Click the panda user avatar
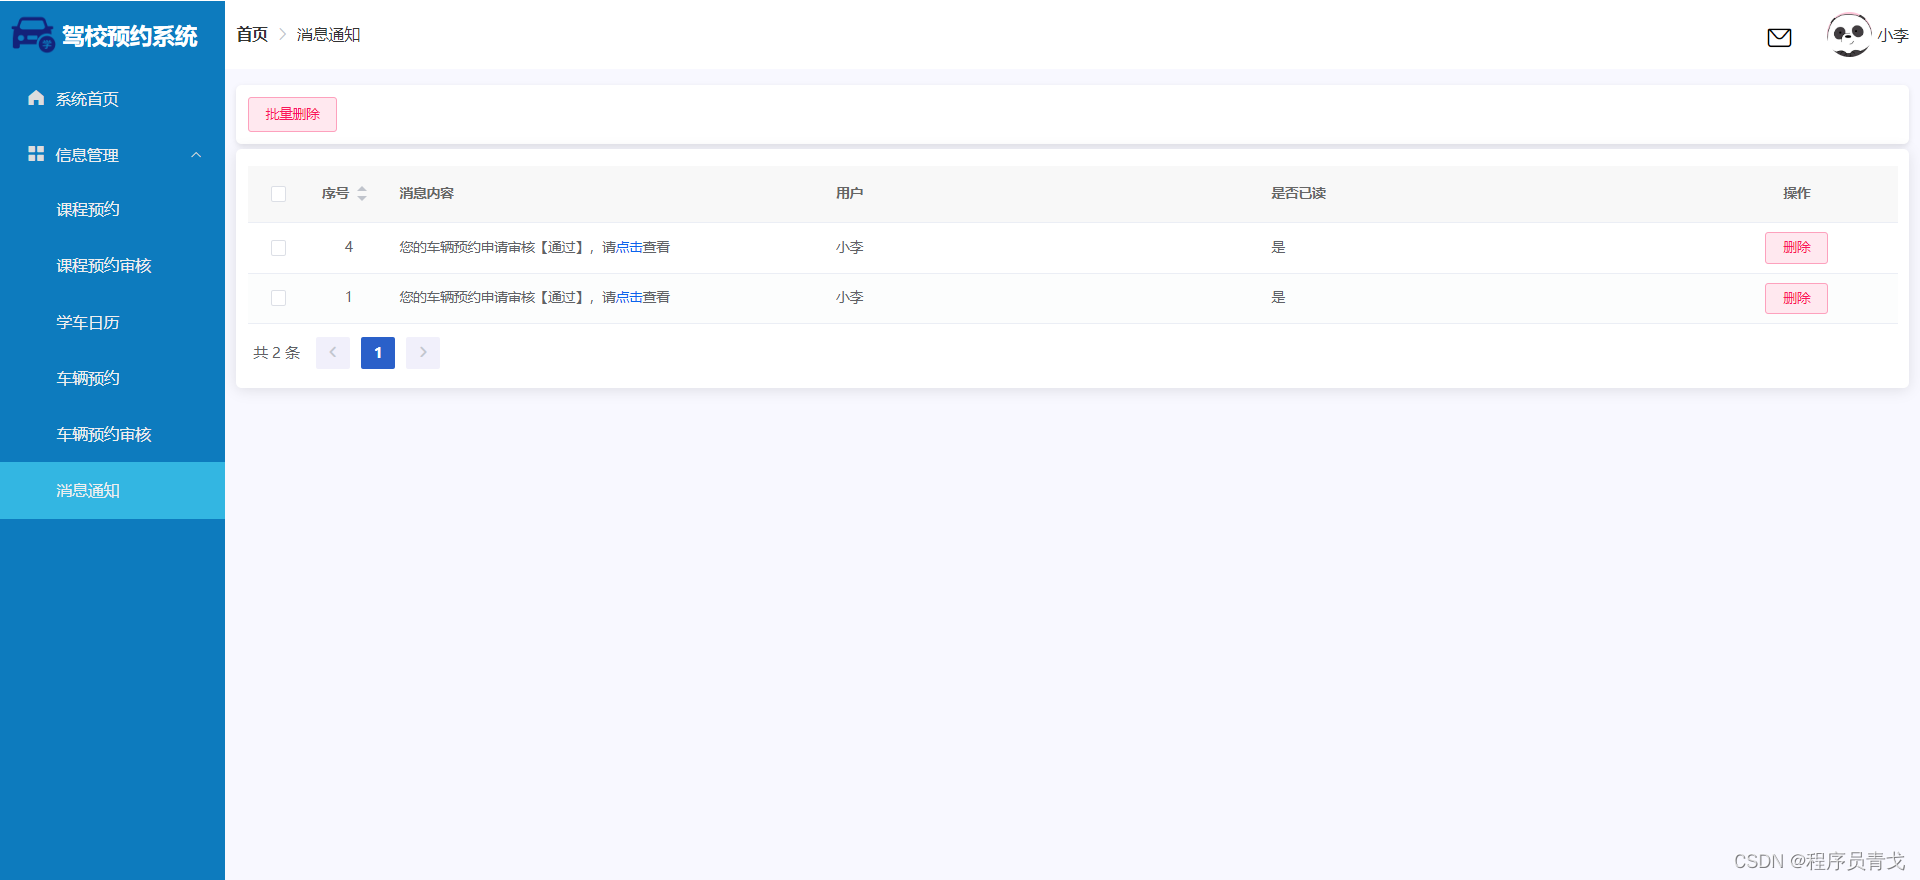The width and height of the screenshot is (1920, 880). point(1849,35)
